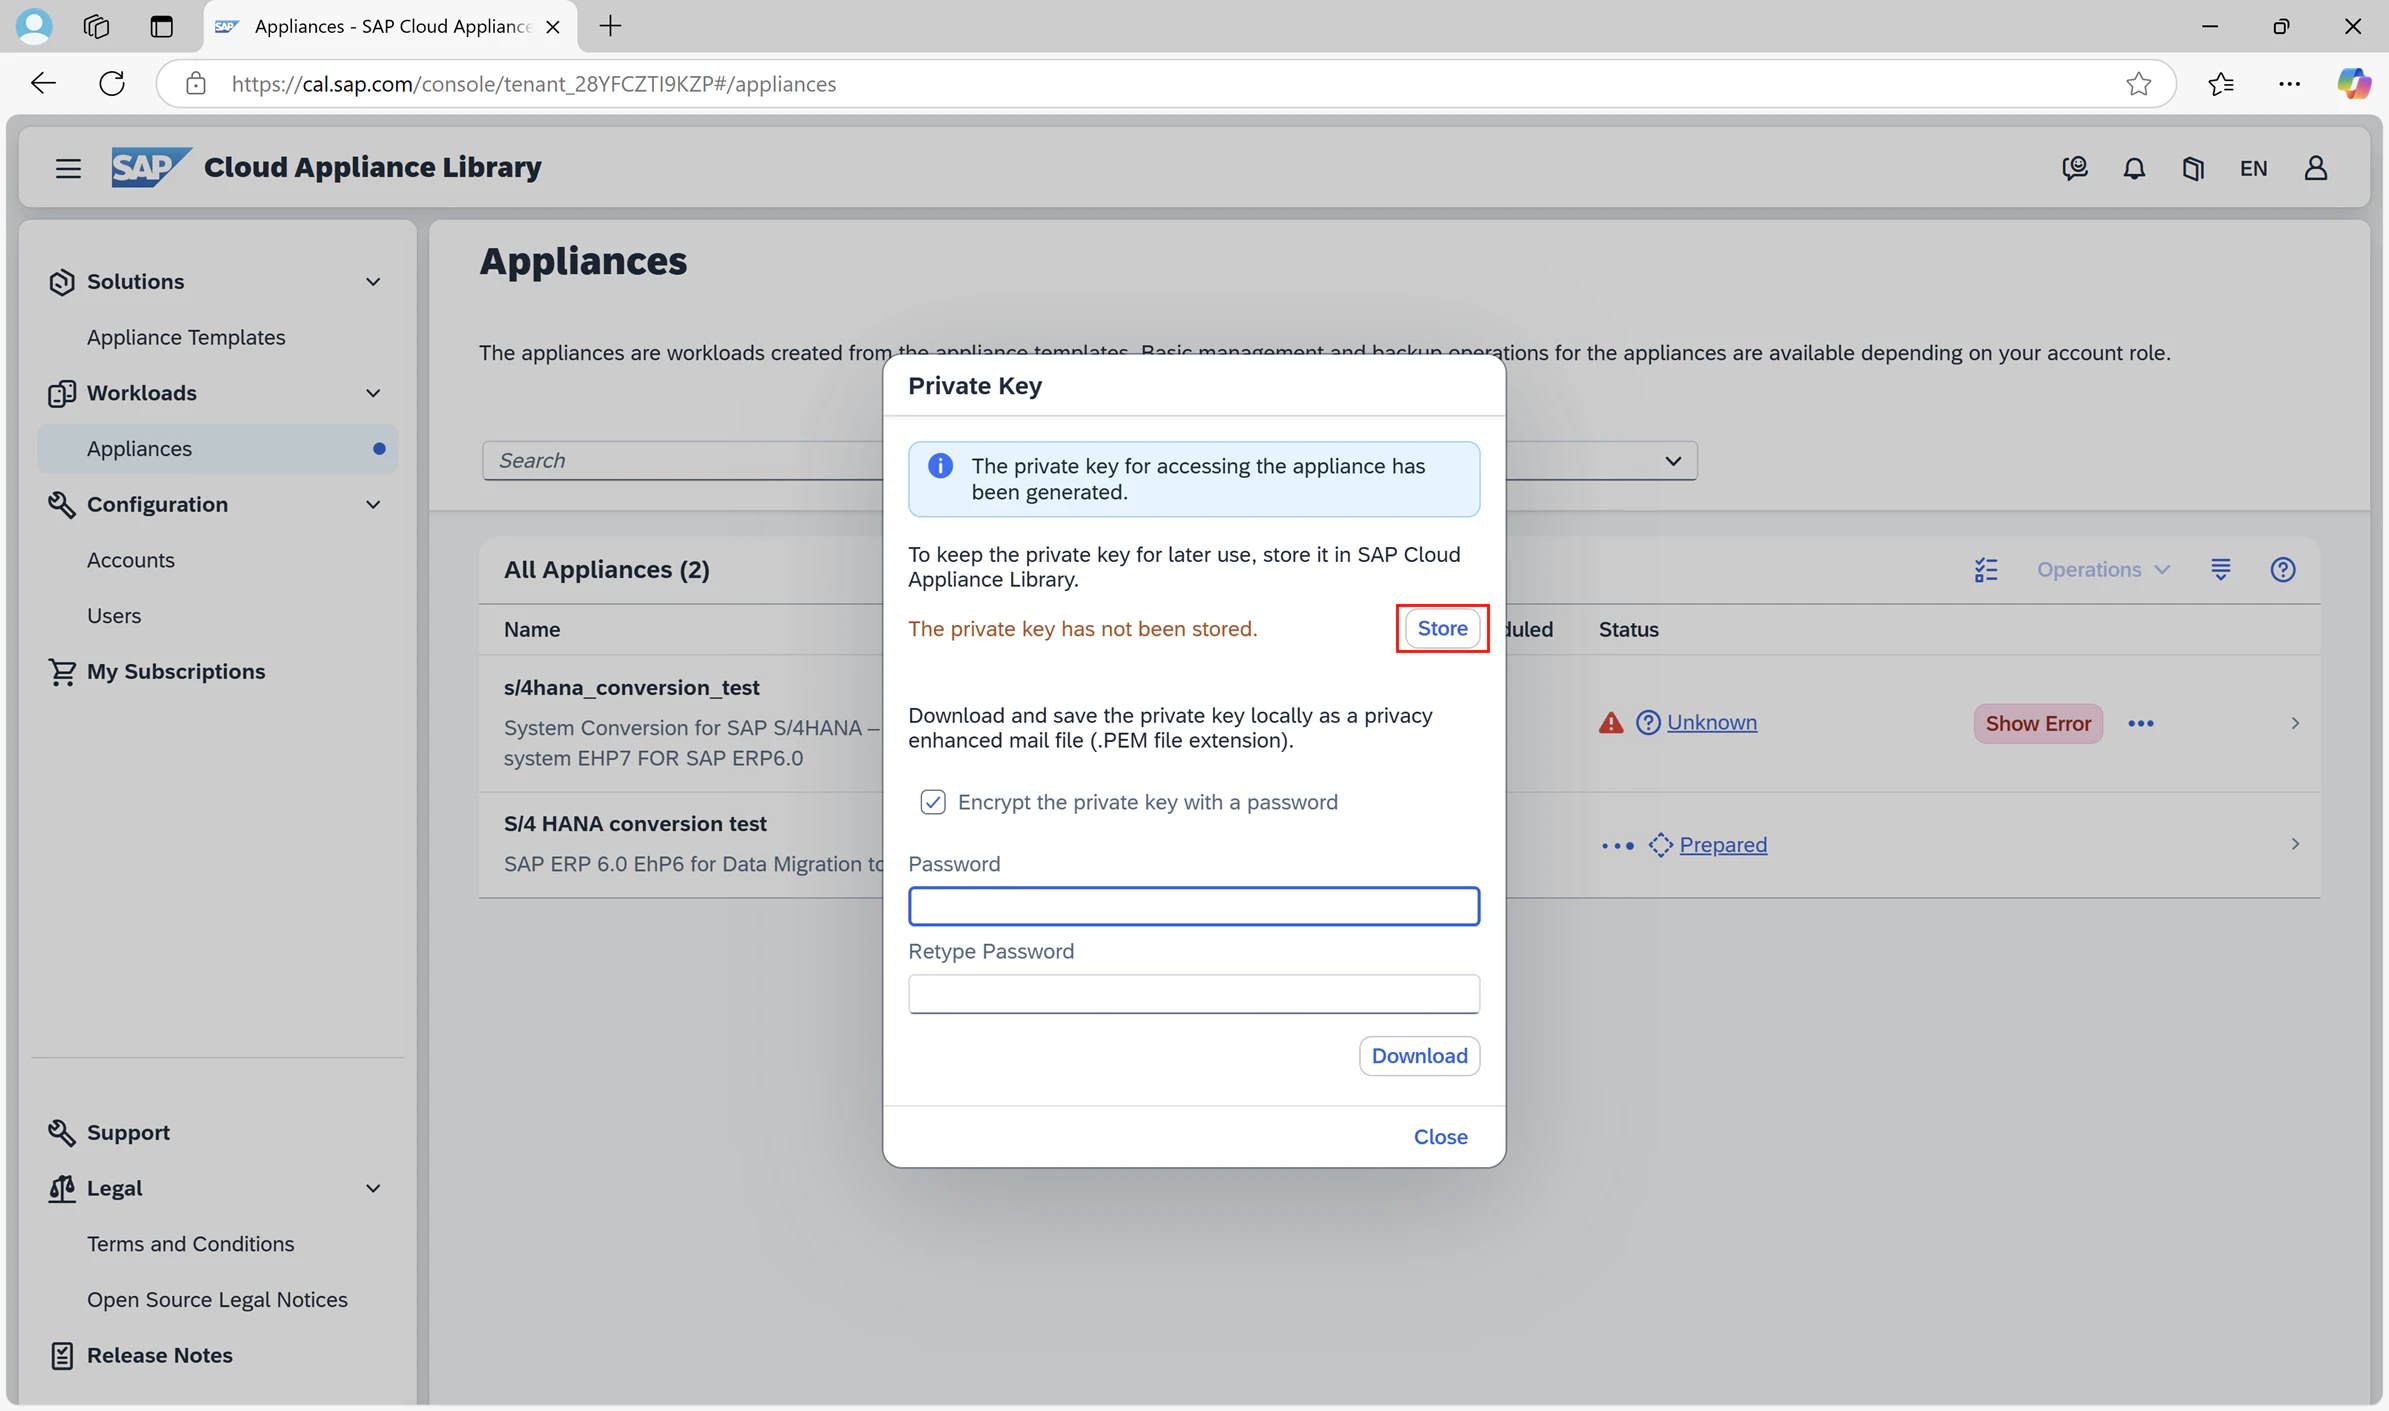Open Open Source Legal Notices
Viewport: 2389px width, 1411px height.
217,1300
